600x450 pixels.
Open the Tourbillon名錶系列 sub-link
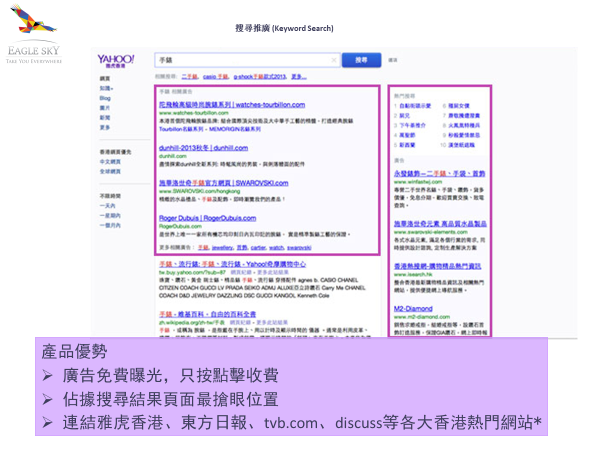coord(181,129)
